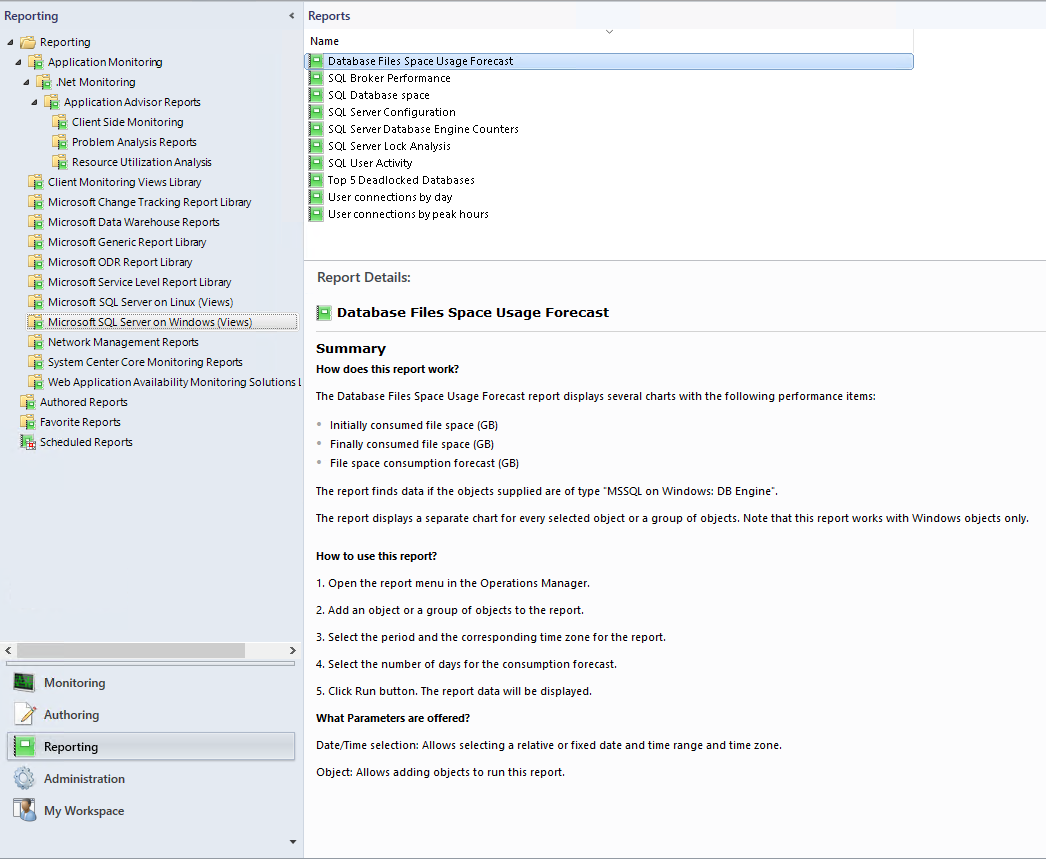Viewport: 1046px width, 859px height.
Task: Click the Microsoft ODR Report Library folder icon
Action: 36,262
